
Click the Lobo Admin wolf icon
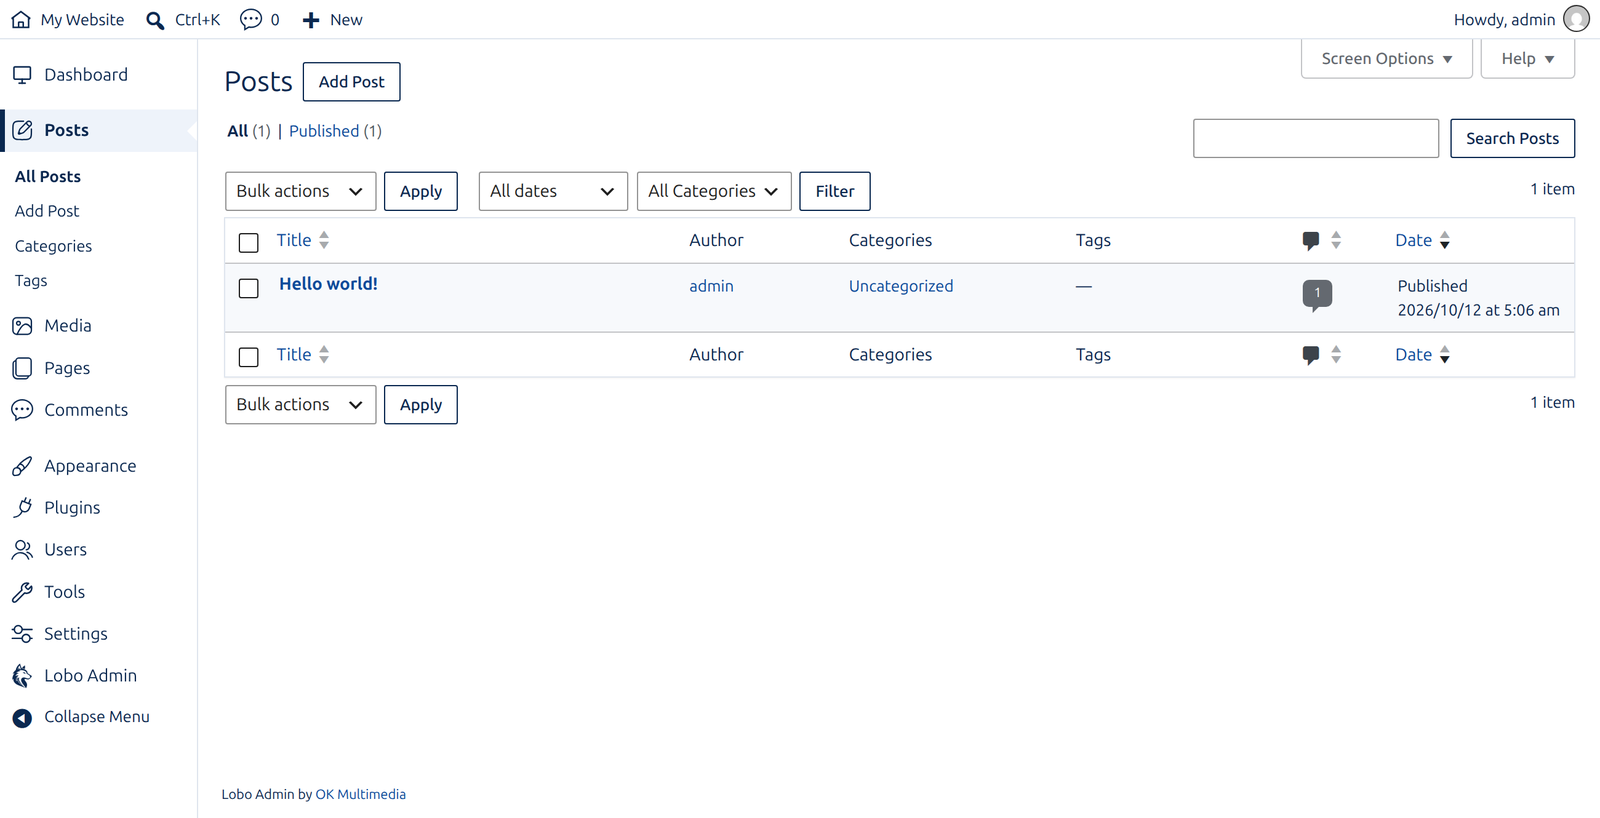point(22,676)
